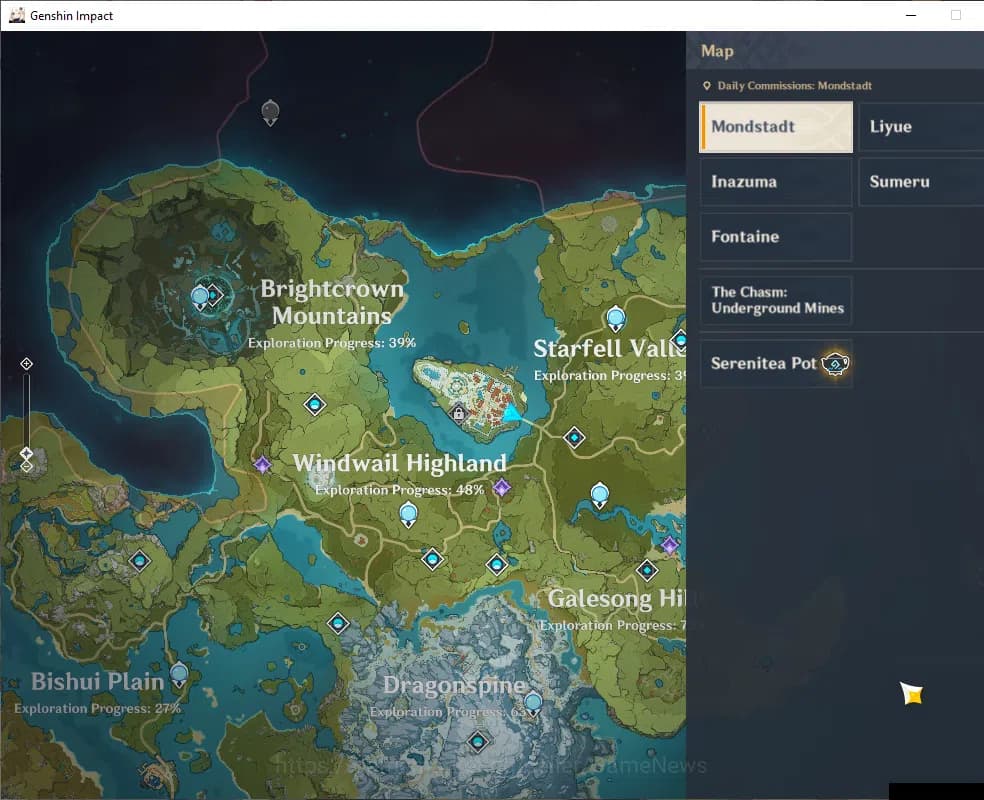
Task: Click the teleport waypoint above the Galesong Hill label
Action: point(647,570)
